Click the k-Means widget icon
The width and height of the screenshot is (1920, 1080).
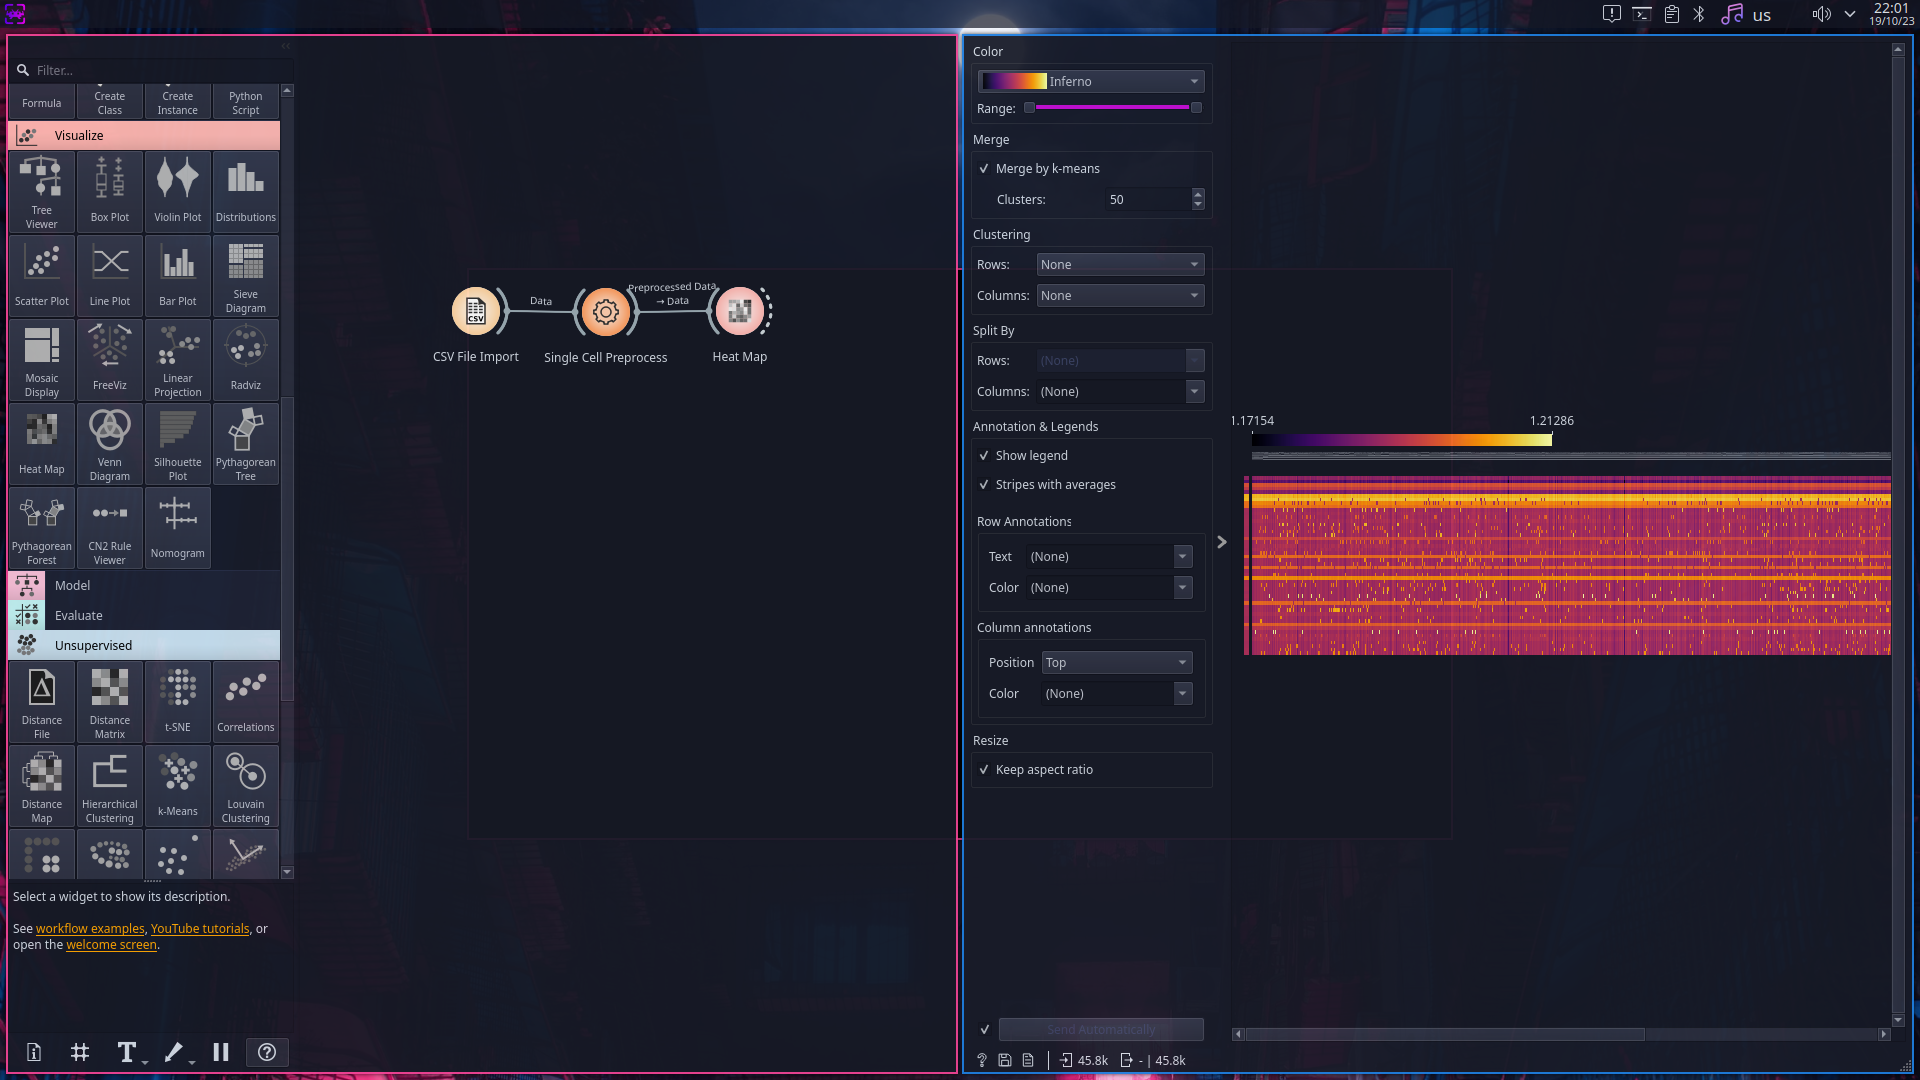pos(177,786)
